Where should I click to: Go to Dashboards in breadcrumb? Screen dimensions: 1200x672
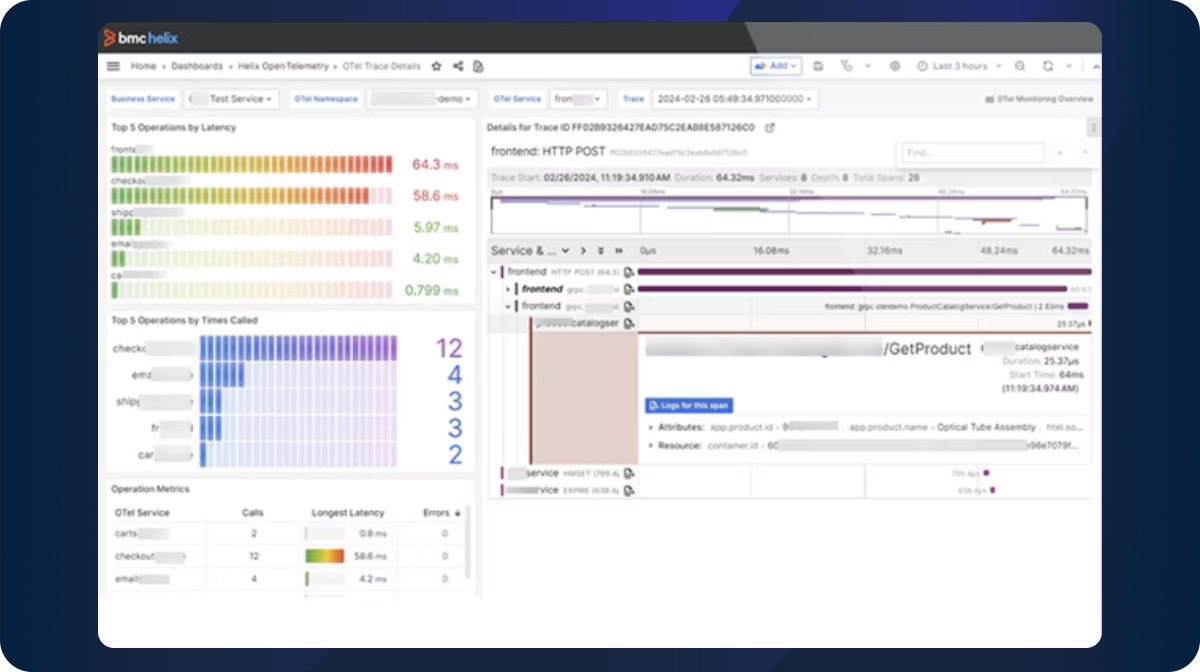[x=197, y=66]
